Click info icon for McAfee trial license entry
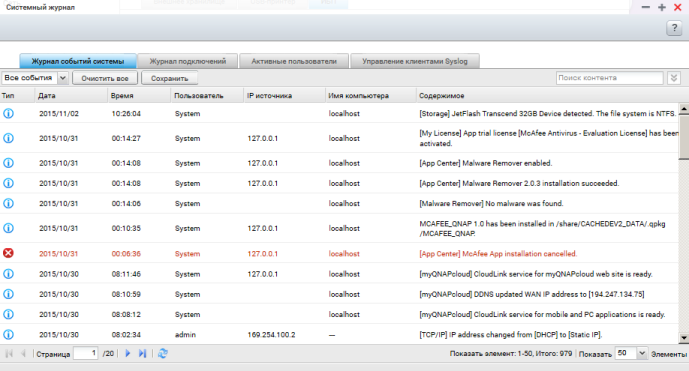 pos(8,138)
